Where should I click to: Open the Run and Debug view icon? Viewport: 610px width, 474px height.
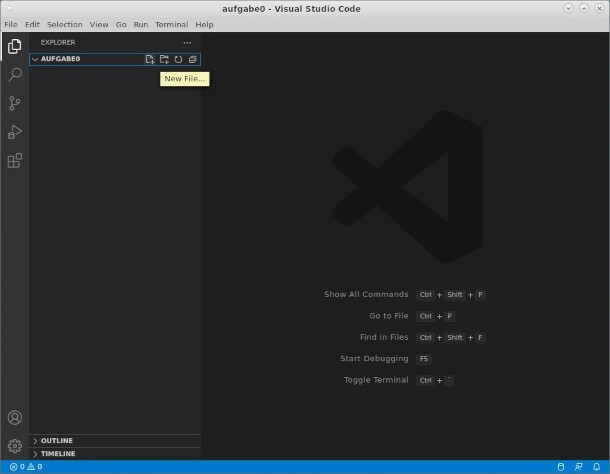point(14,132)
